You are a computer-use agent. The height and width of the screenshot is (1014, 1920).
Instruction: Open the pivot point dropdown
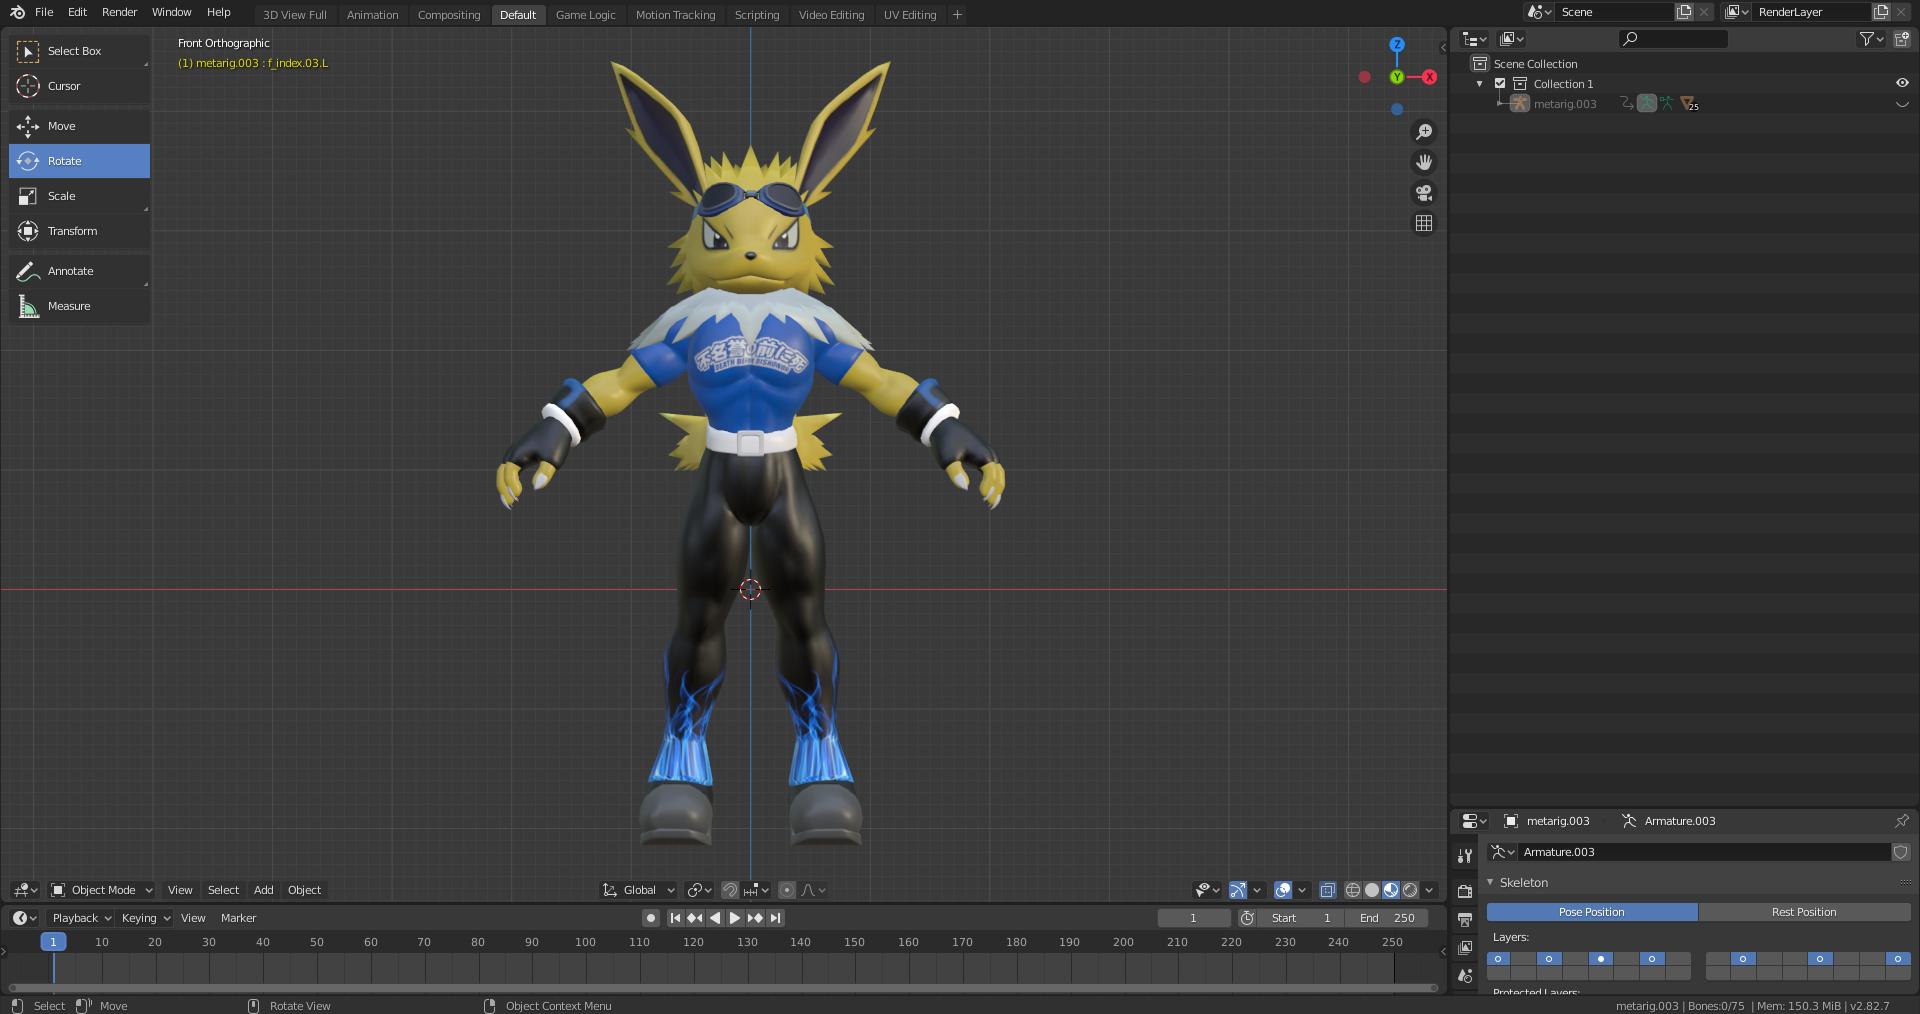[700, 890]
